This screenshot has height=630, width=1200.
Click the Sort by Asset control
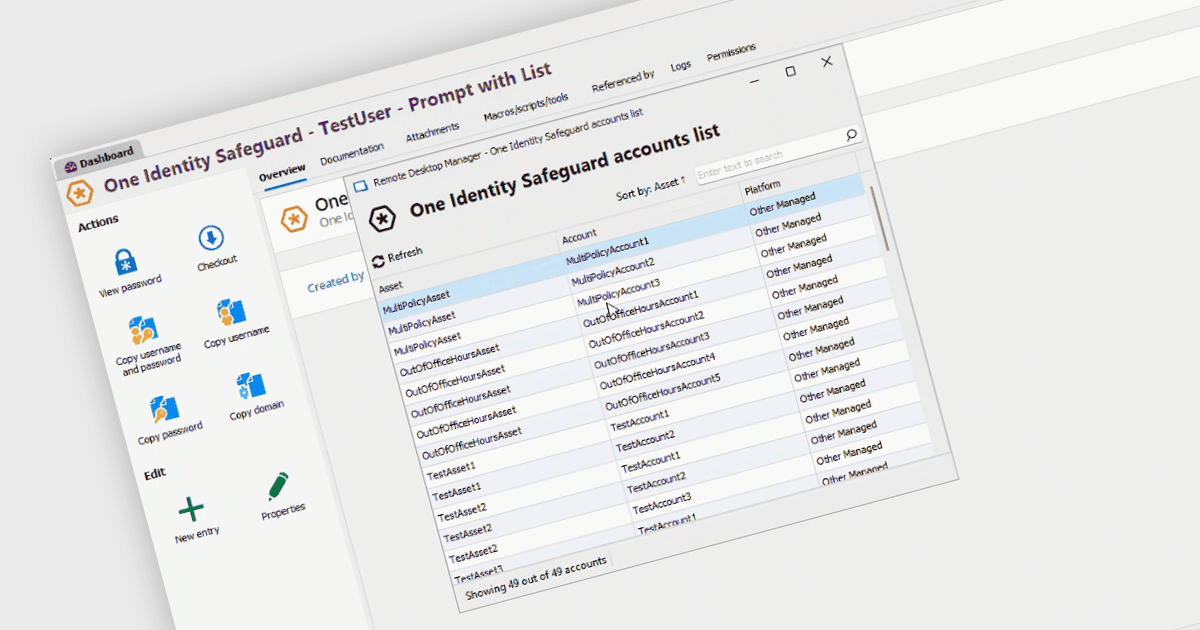650,189
